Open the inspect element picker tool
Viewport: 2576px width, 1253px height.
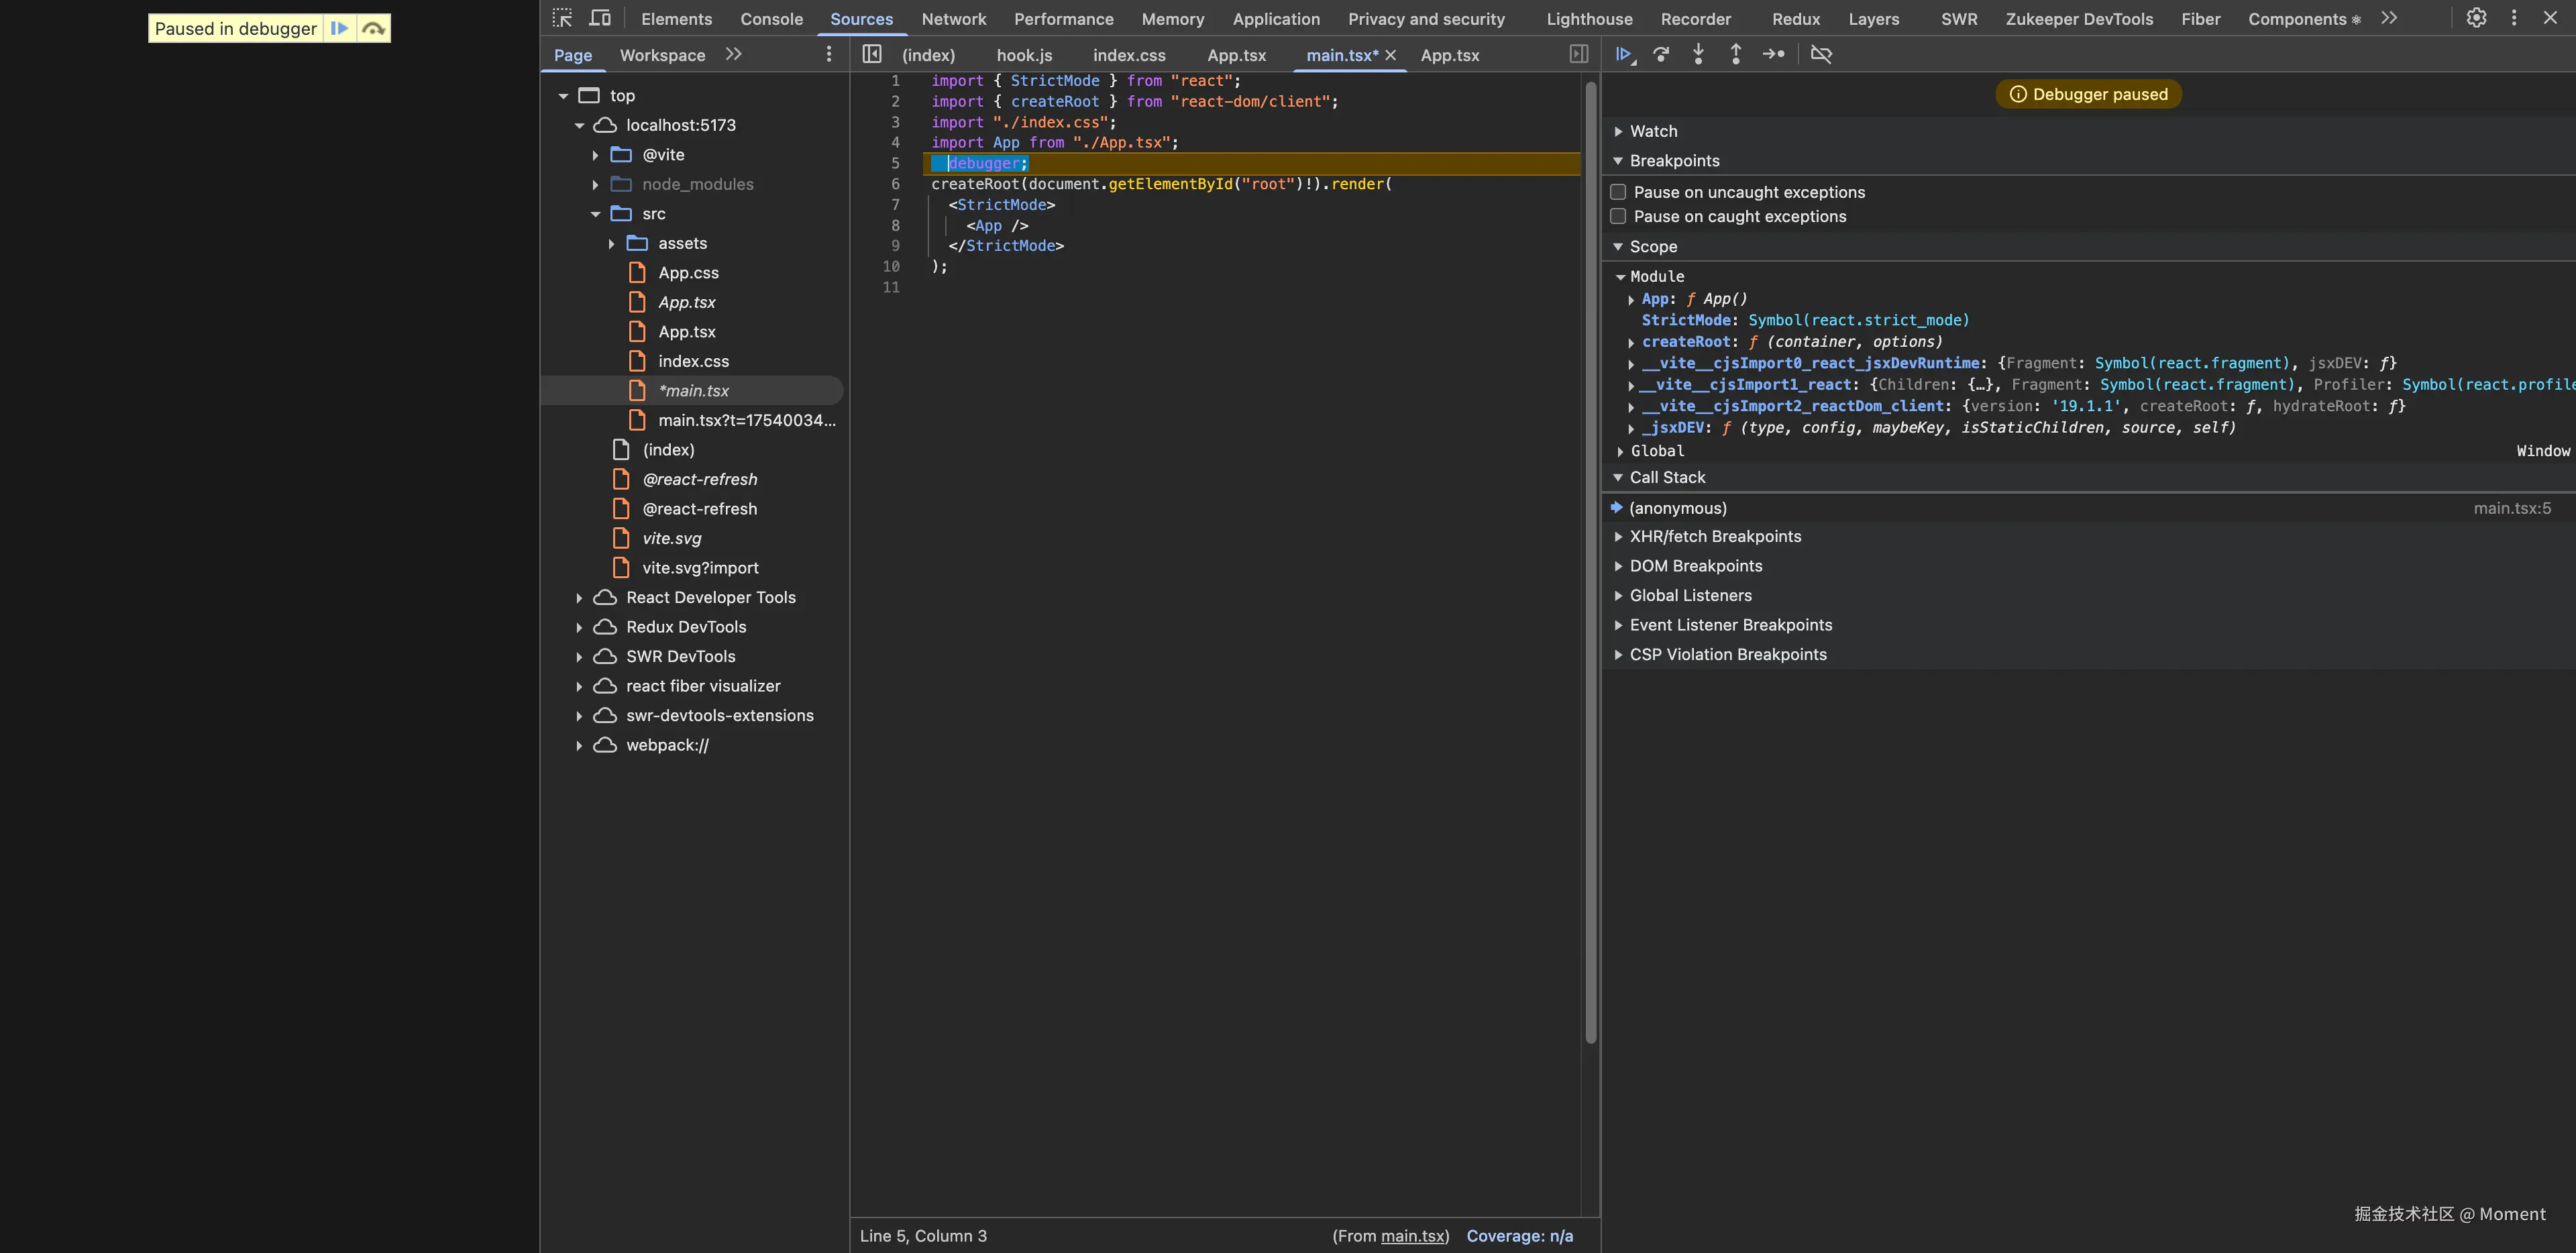click(562, 18)
